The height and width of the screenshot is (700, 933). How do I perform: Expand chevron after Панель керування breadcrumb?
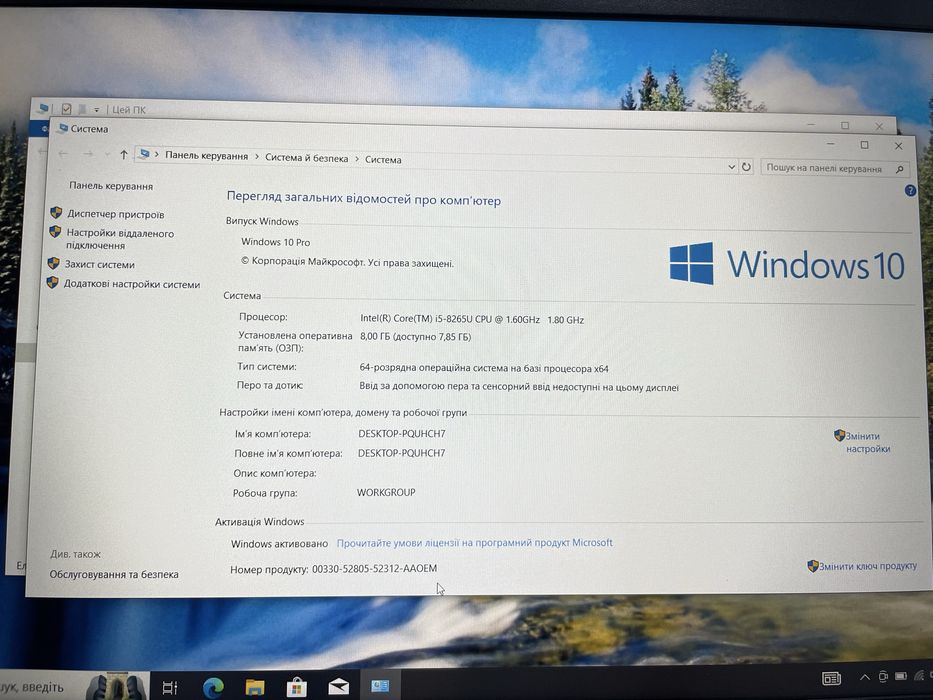pyautogui.click(x=257, y=157)
